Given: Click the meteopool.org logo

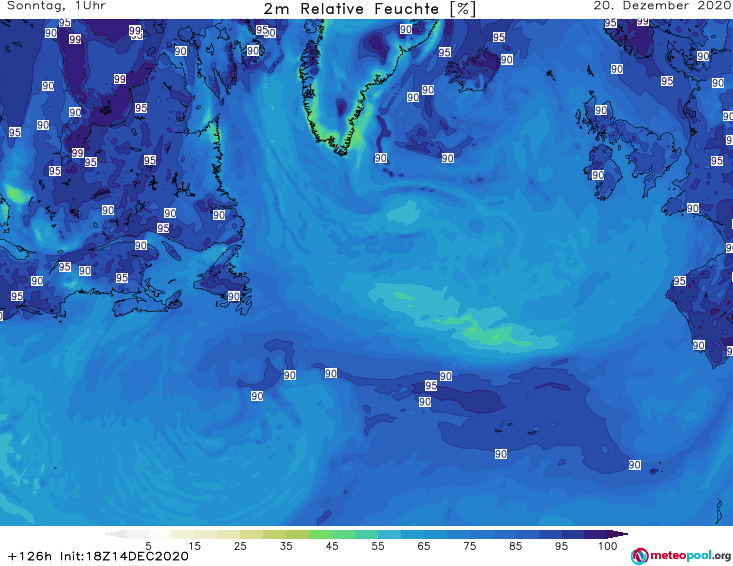Looking at the screenshot, I should [681, 556].
